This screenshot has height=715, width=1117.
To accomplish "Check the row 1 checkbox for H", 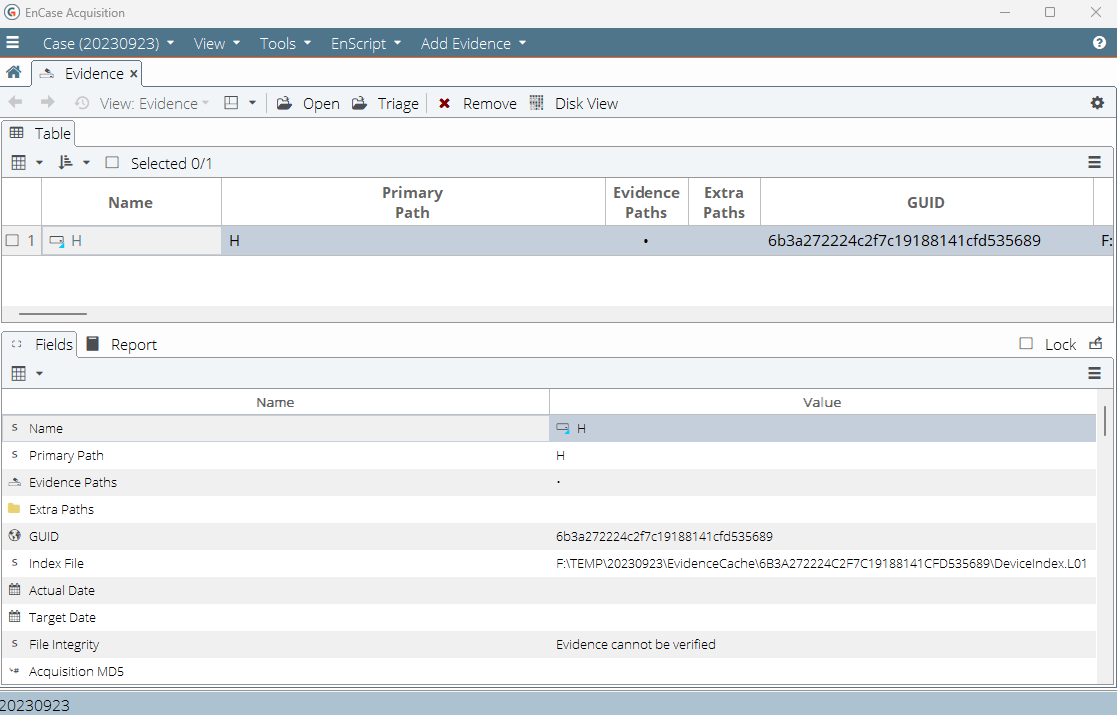I will pyautogui.click(x=12, y=241).
